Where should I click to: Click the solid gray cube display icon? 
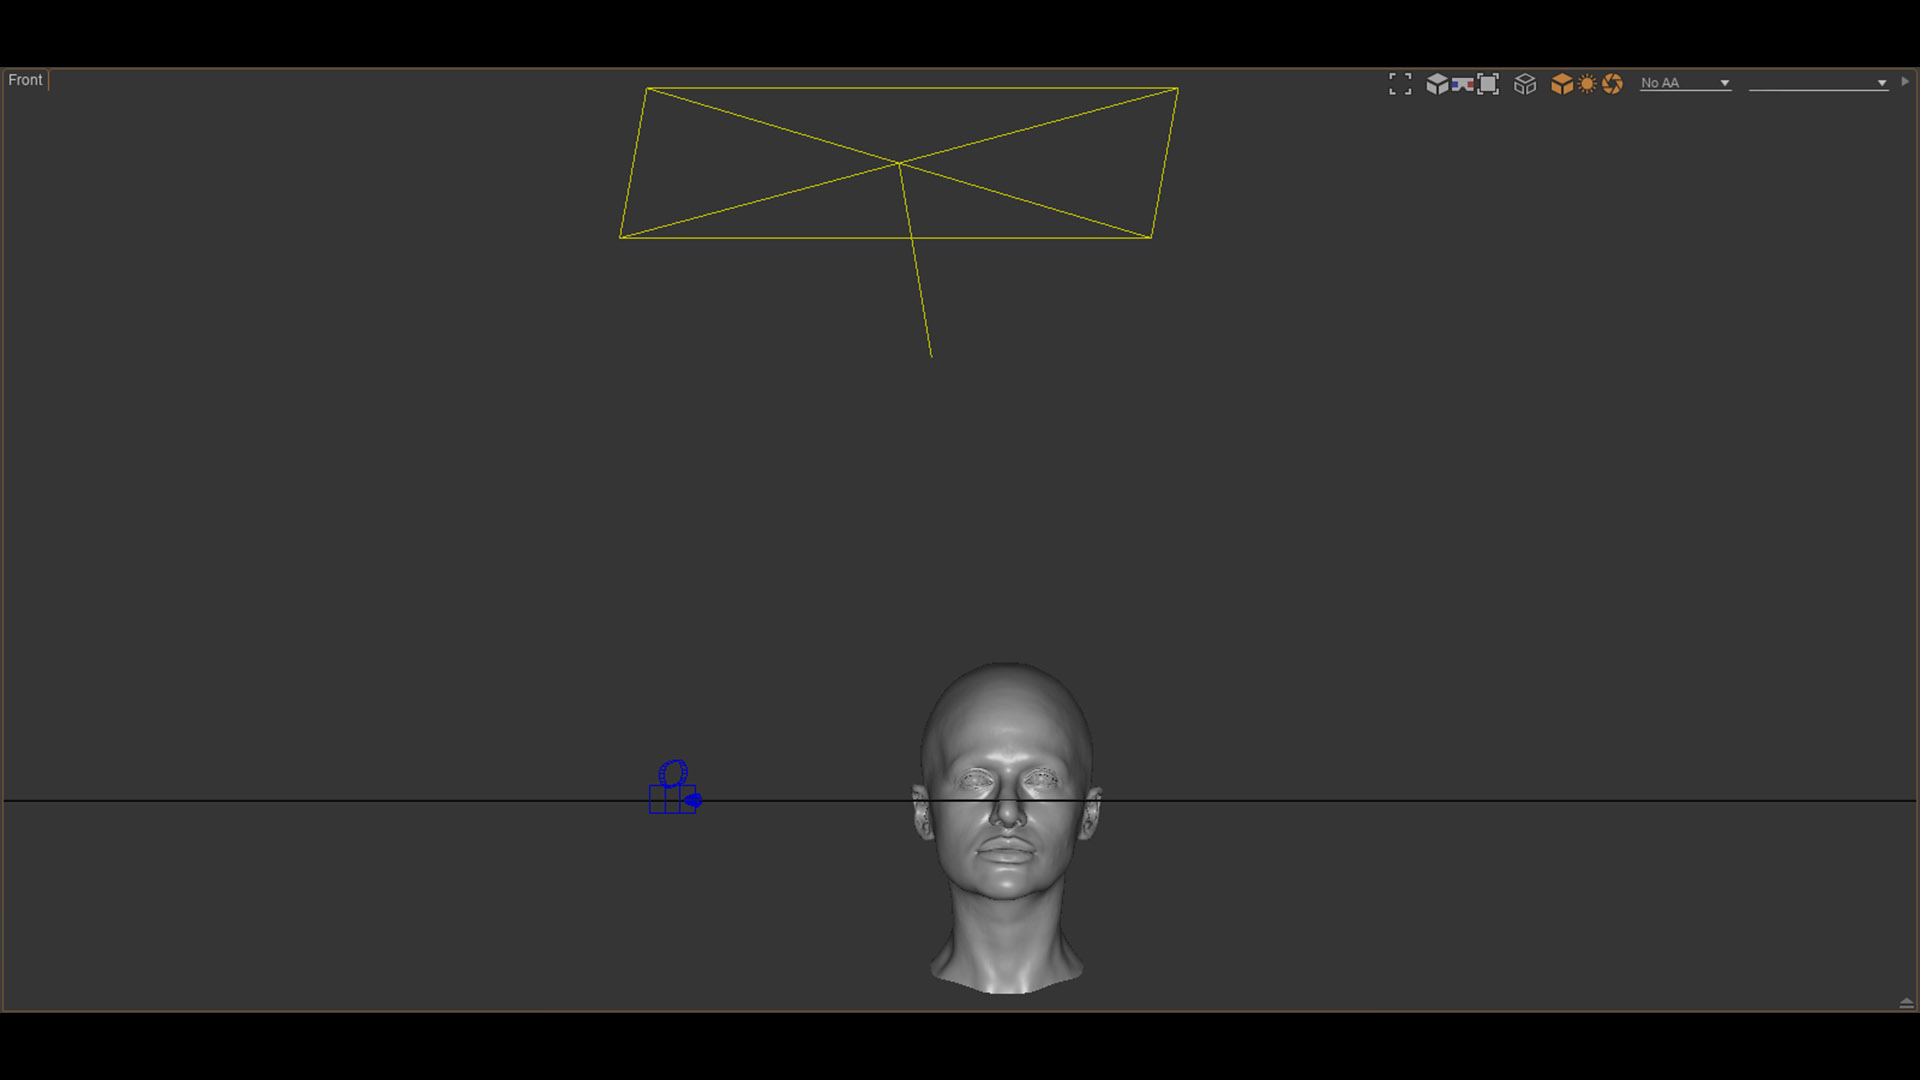point(1437,84)
